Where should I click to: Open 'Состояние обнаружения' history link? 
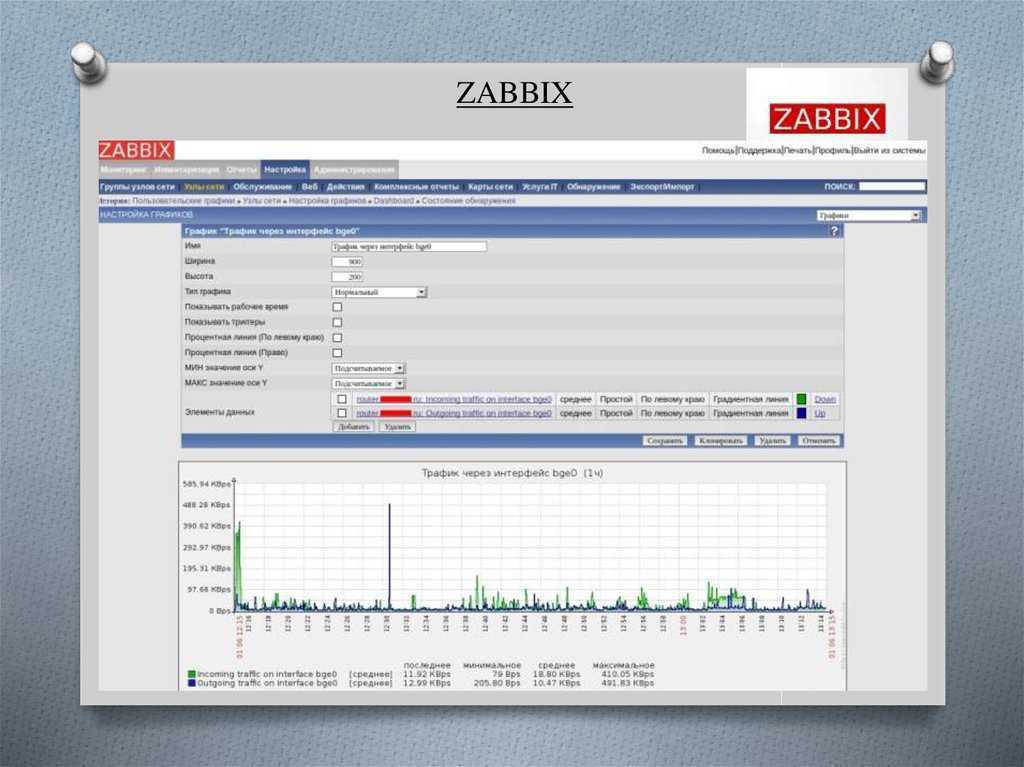click(x=468, y=201)
